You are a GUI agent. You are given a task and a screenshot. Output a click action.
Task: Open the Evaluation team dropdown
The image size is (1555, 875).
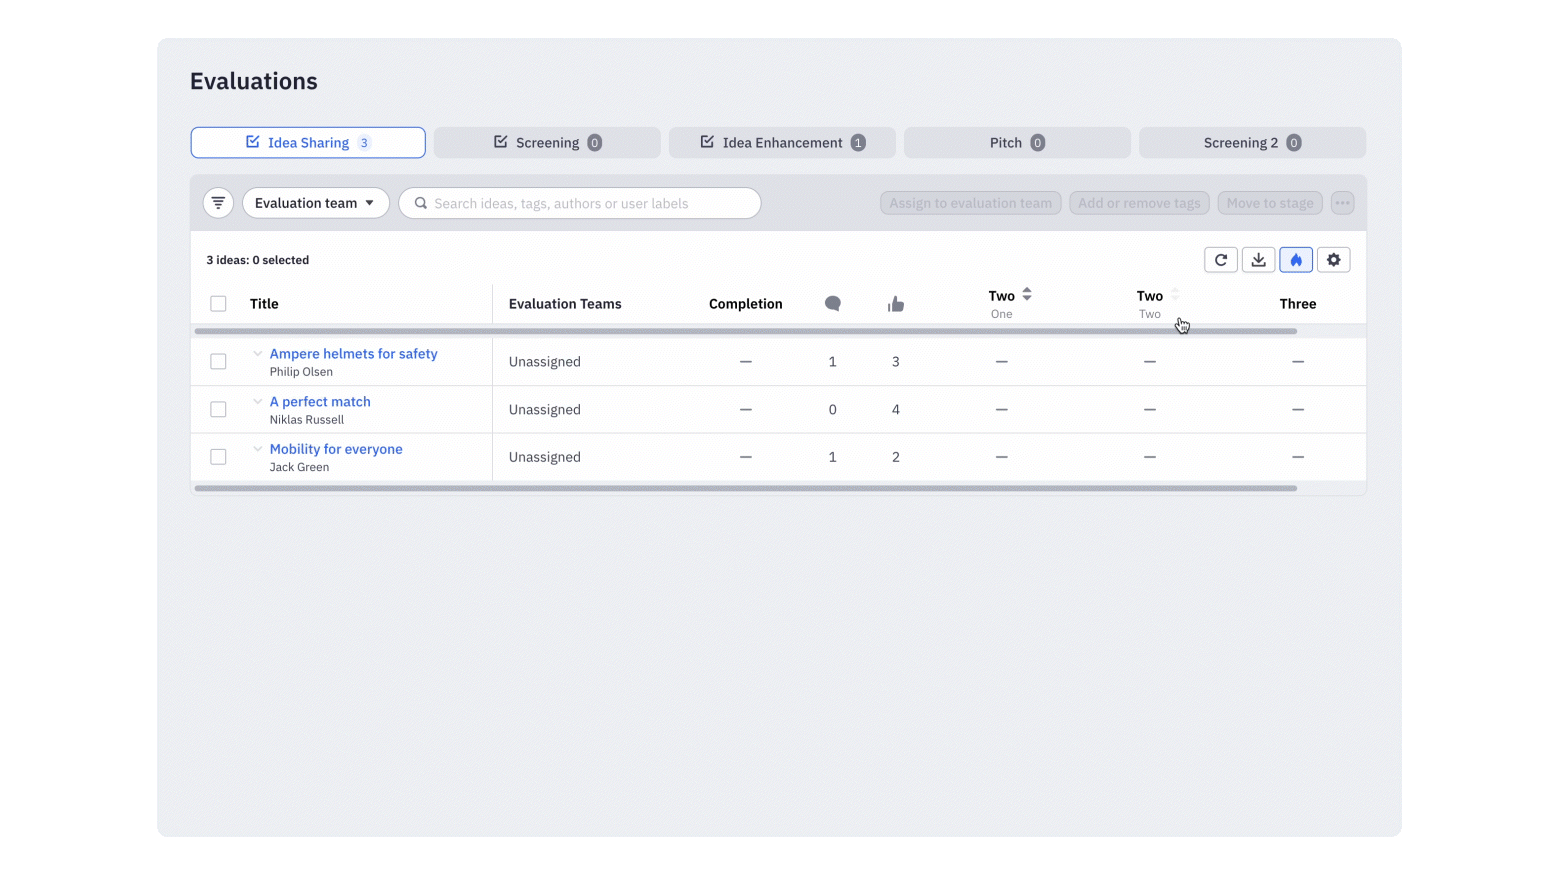point(315,202)
